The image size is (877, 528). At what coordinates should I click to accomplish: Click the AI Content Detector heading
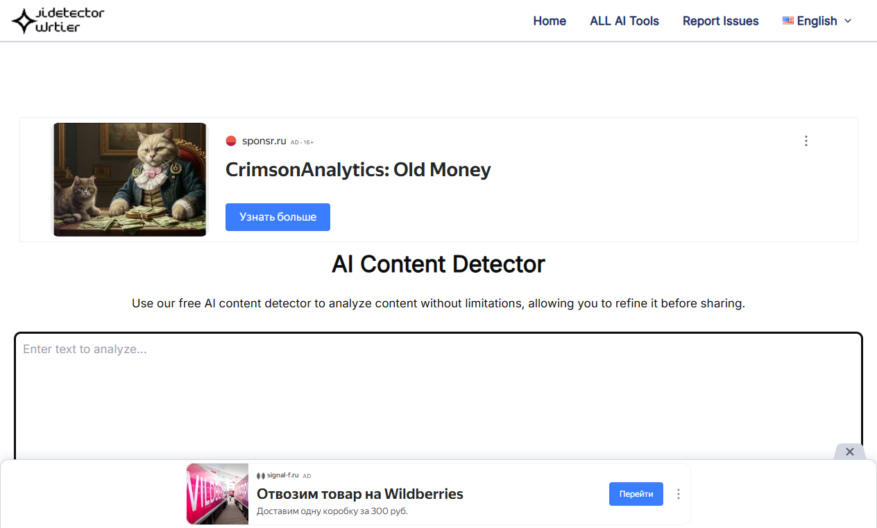click(x=438, y=264)
